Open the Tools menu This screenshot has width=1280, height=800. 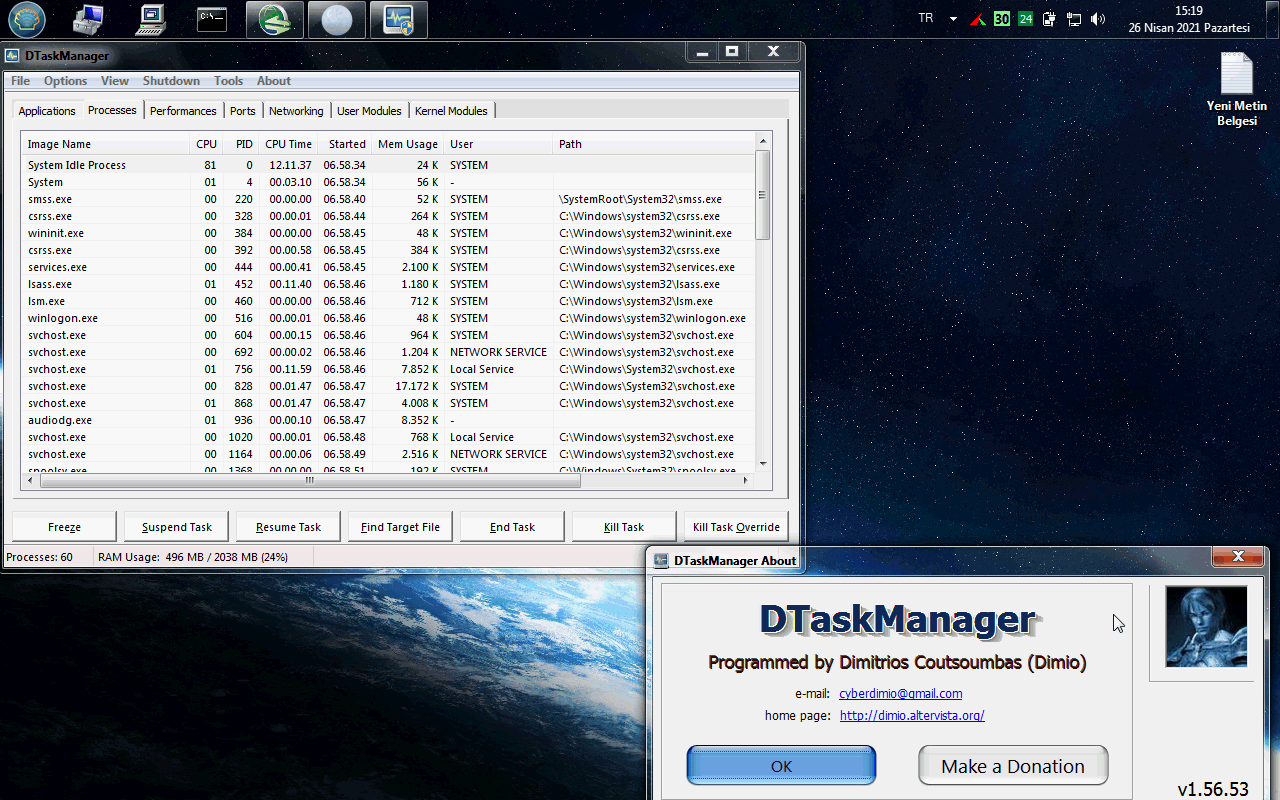(228, 81)
